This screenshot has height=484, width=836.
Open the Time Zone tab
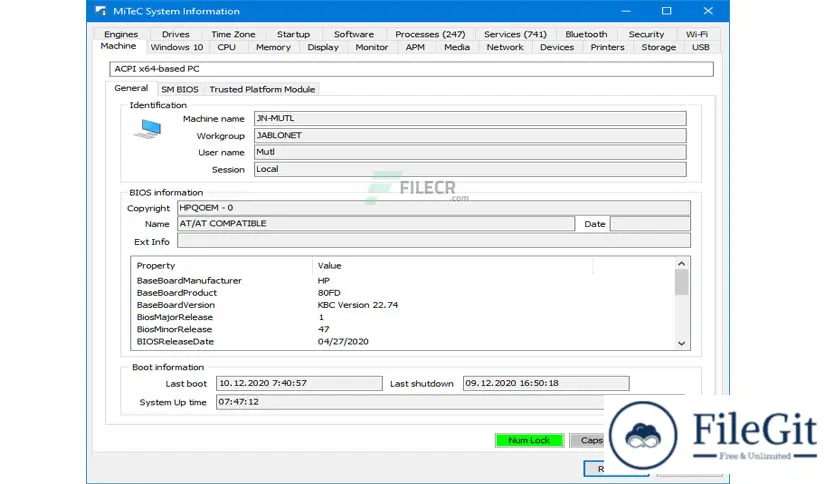pyautogui.click(x=233, y=34)
